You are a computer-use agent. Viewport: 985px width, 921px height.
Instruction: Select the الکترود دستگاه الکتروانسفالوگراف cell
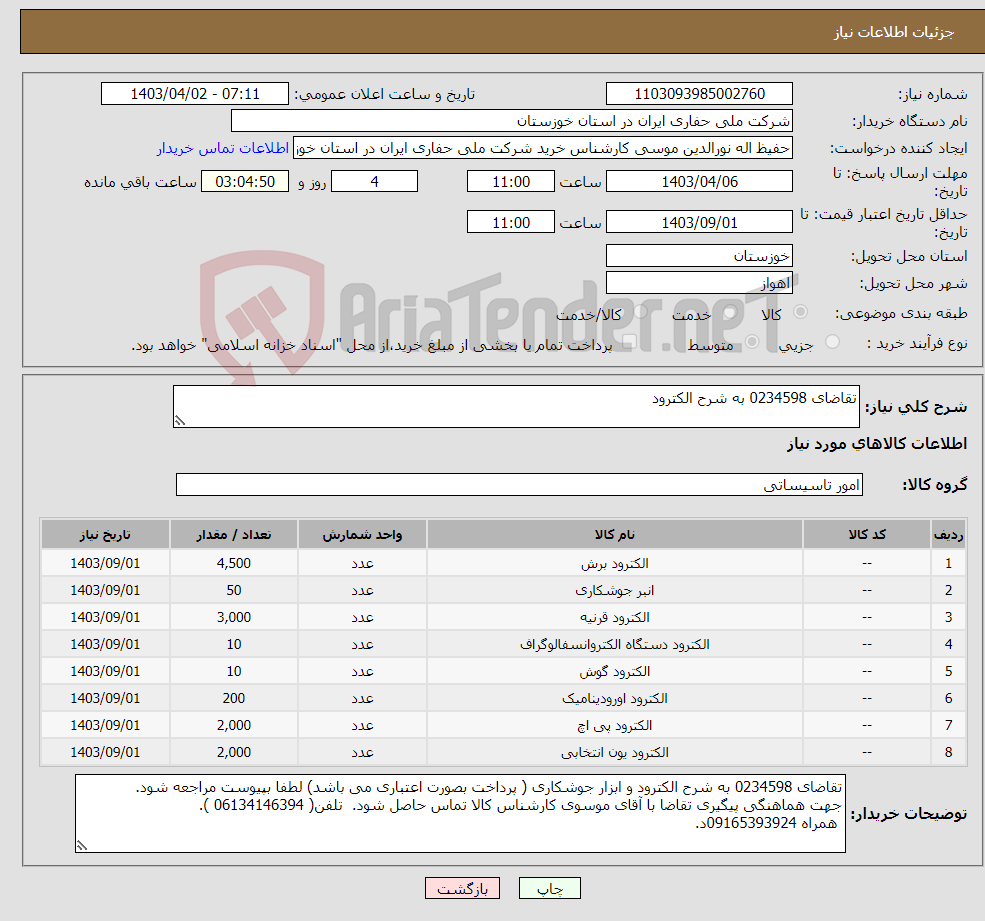pyautogui.click(x=614, y=645)
